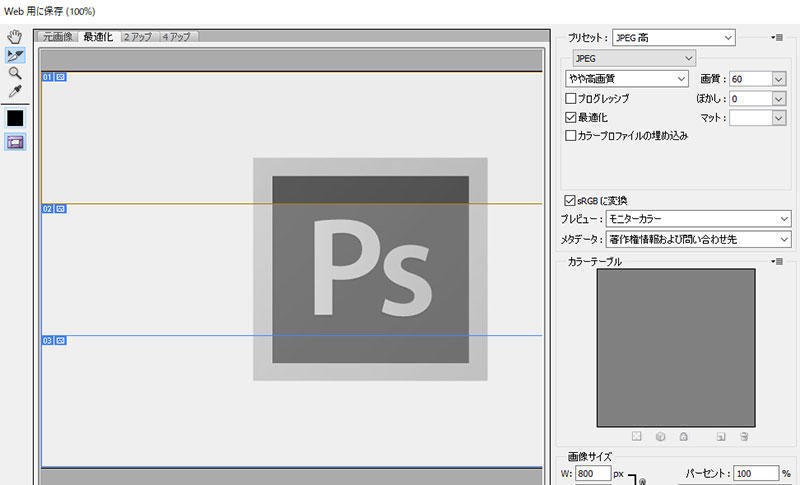The image size is (800, 485).
Task: Select the Slice Select tool
Action: (15, 55)
